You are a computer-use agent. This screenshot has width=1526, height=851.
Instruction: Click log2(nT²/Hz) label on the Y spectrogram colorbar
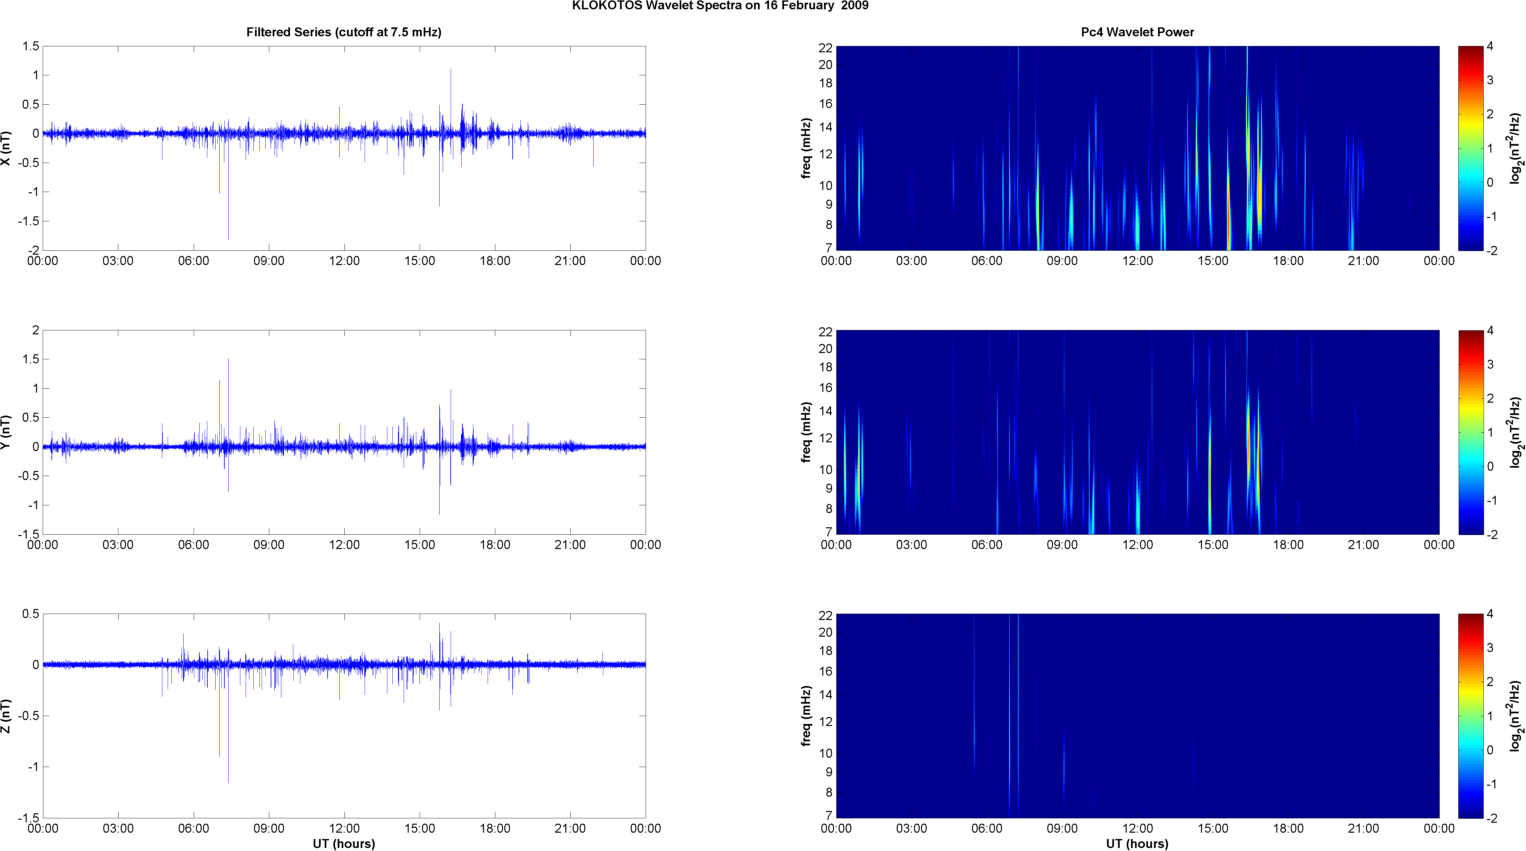click(x=1517, y=432)
